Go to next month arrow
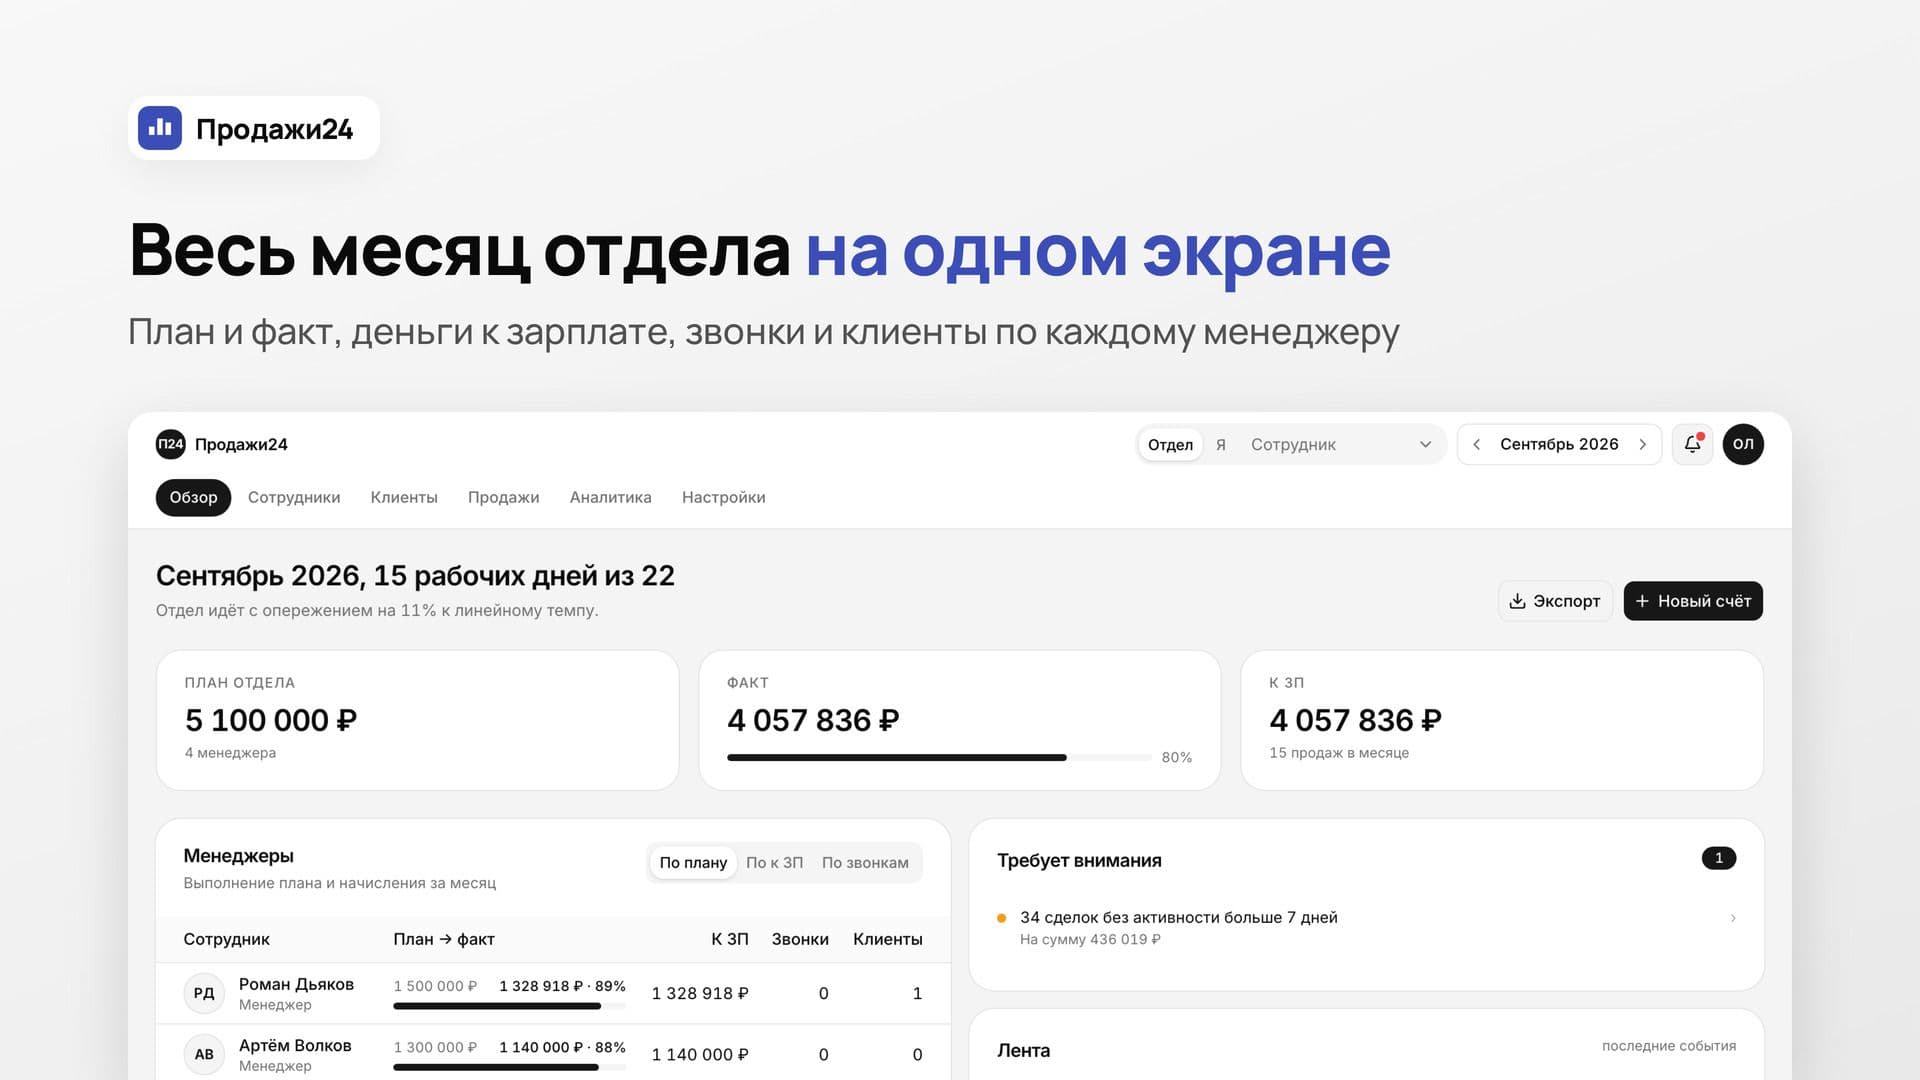1920x1080 pixels. click(1642, 444)
